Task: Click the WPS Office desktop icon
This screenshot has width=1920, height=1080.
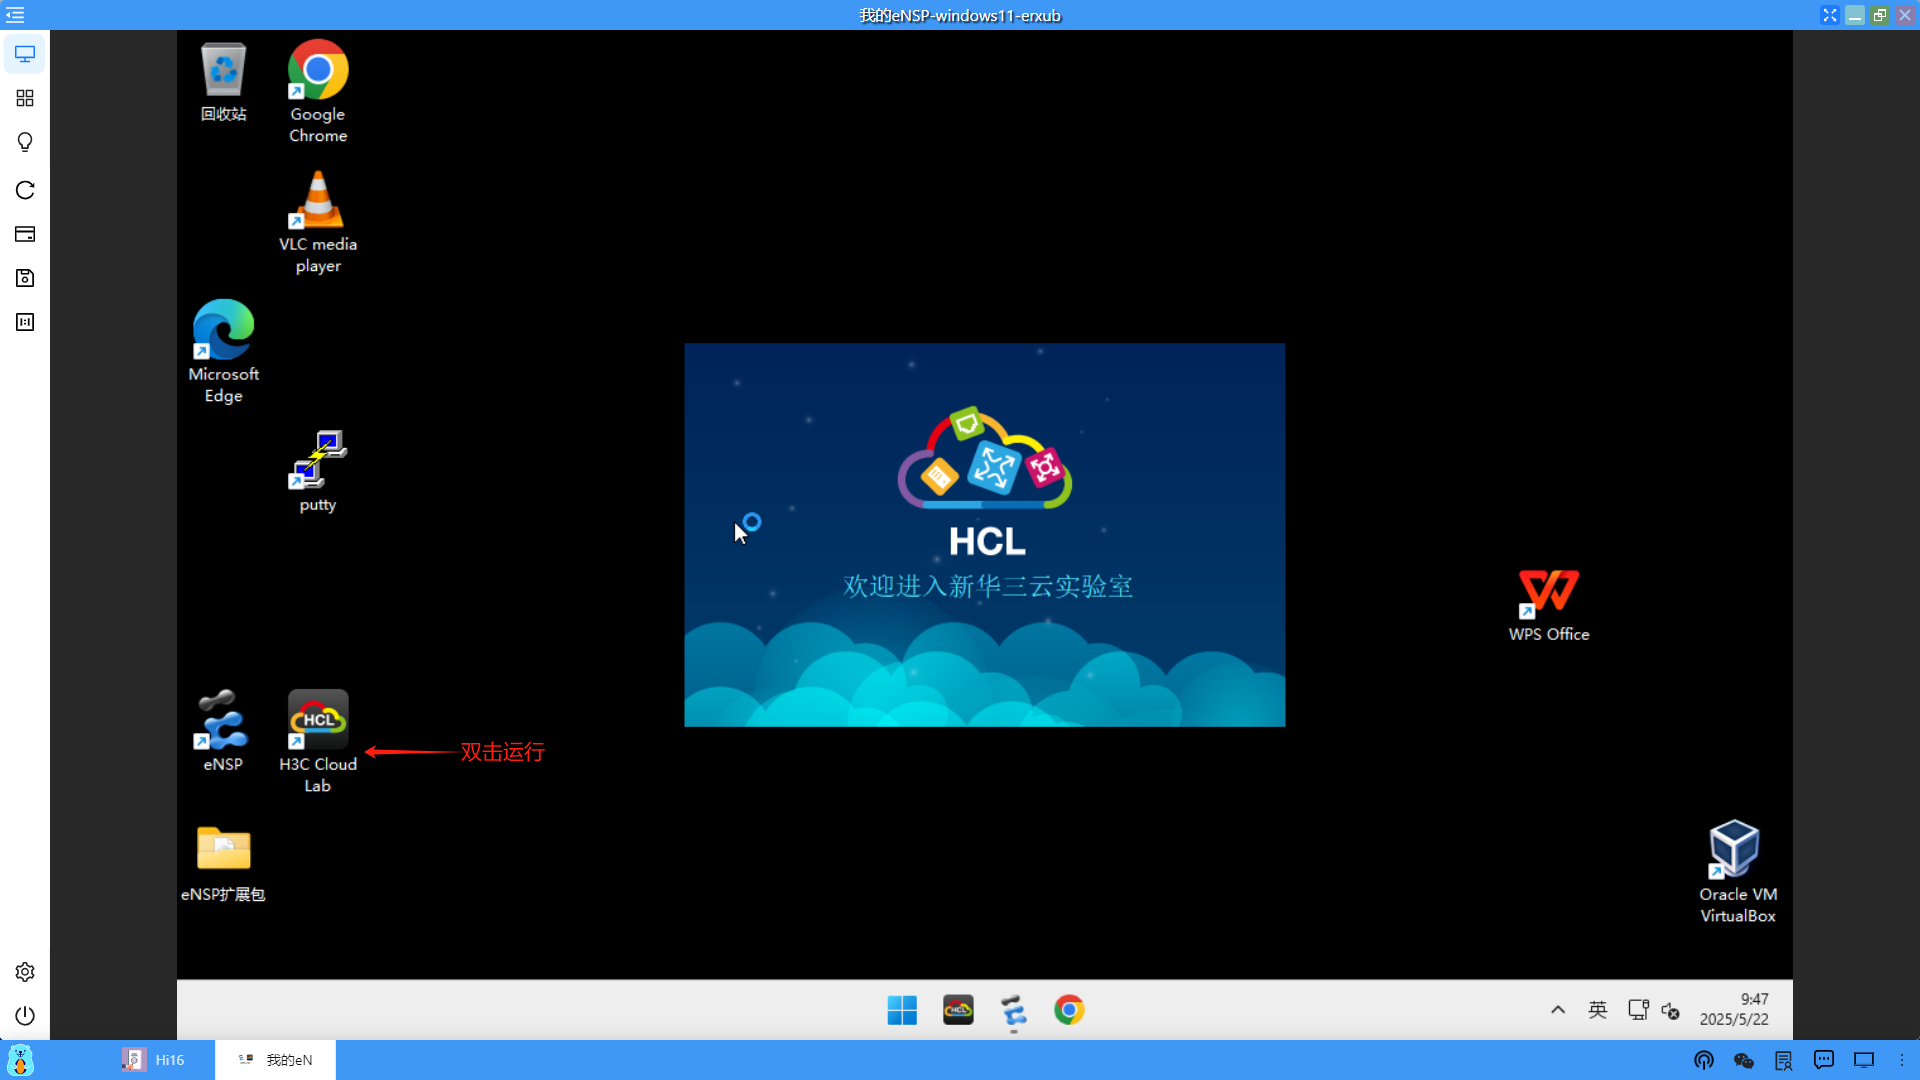Action: click(1548, 592)
